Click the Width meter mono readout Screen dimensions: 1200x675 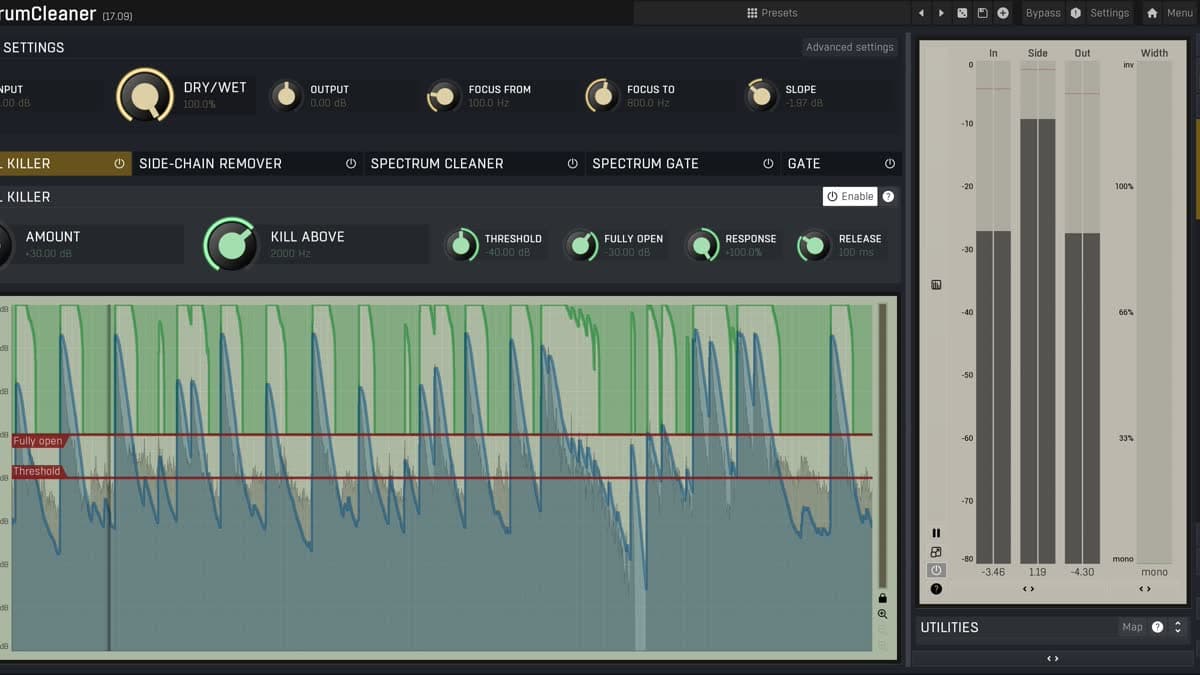(1154, 572)
